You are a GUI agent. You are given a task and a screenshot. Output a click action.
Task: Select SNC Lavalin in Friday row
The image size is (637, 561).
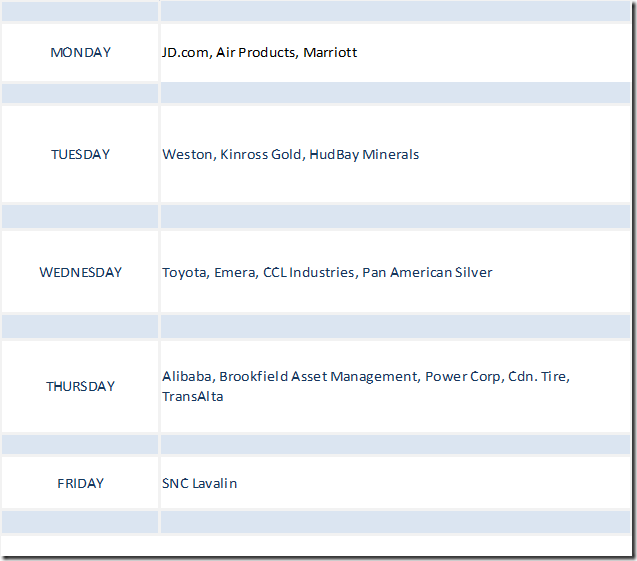pyautogui.click(x=200, y=483)
